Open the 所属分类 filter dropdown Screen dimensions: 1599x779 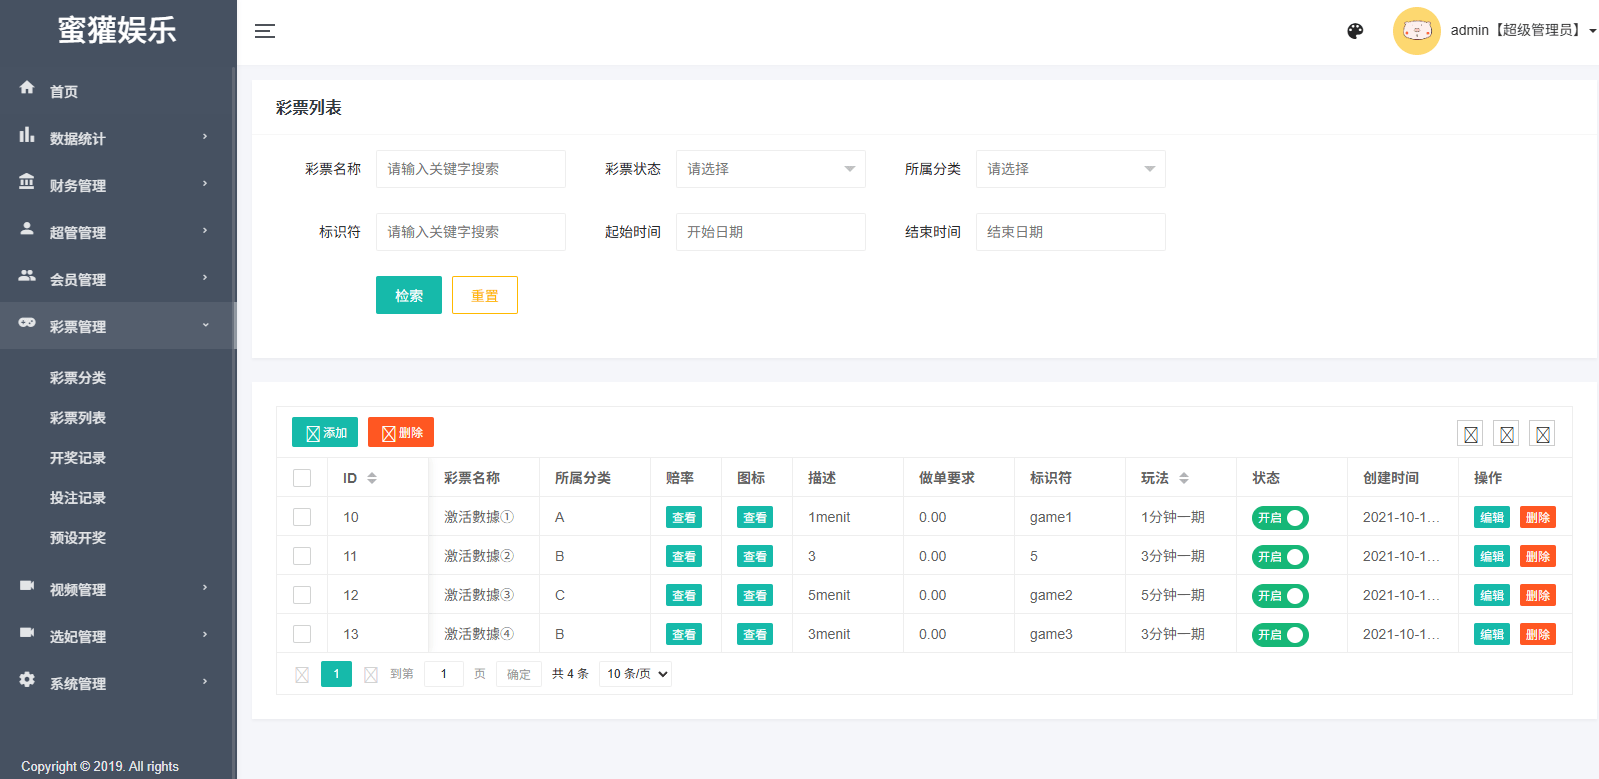point(1070,169)
